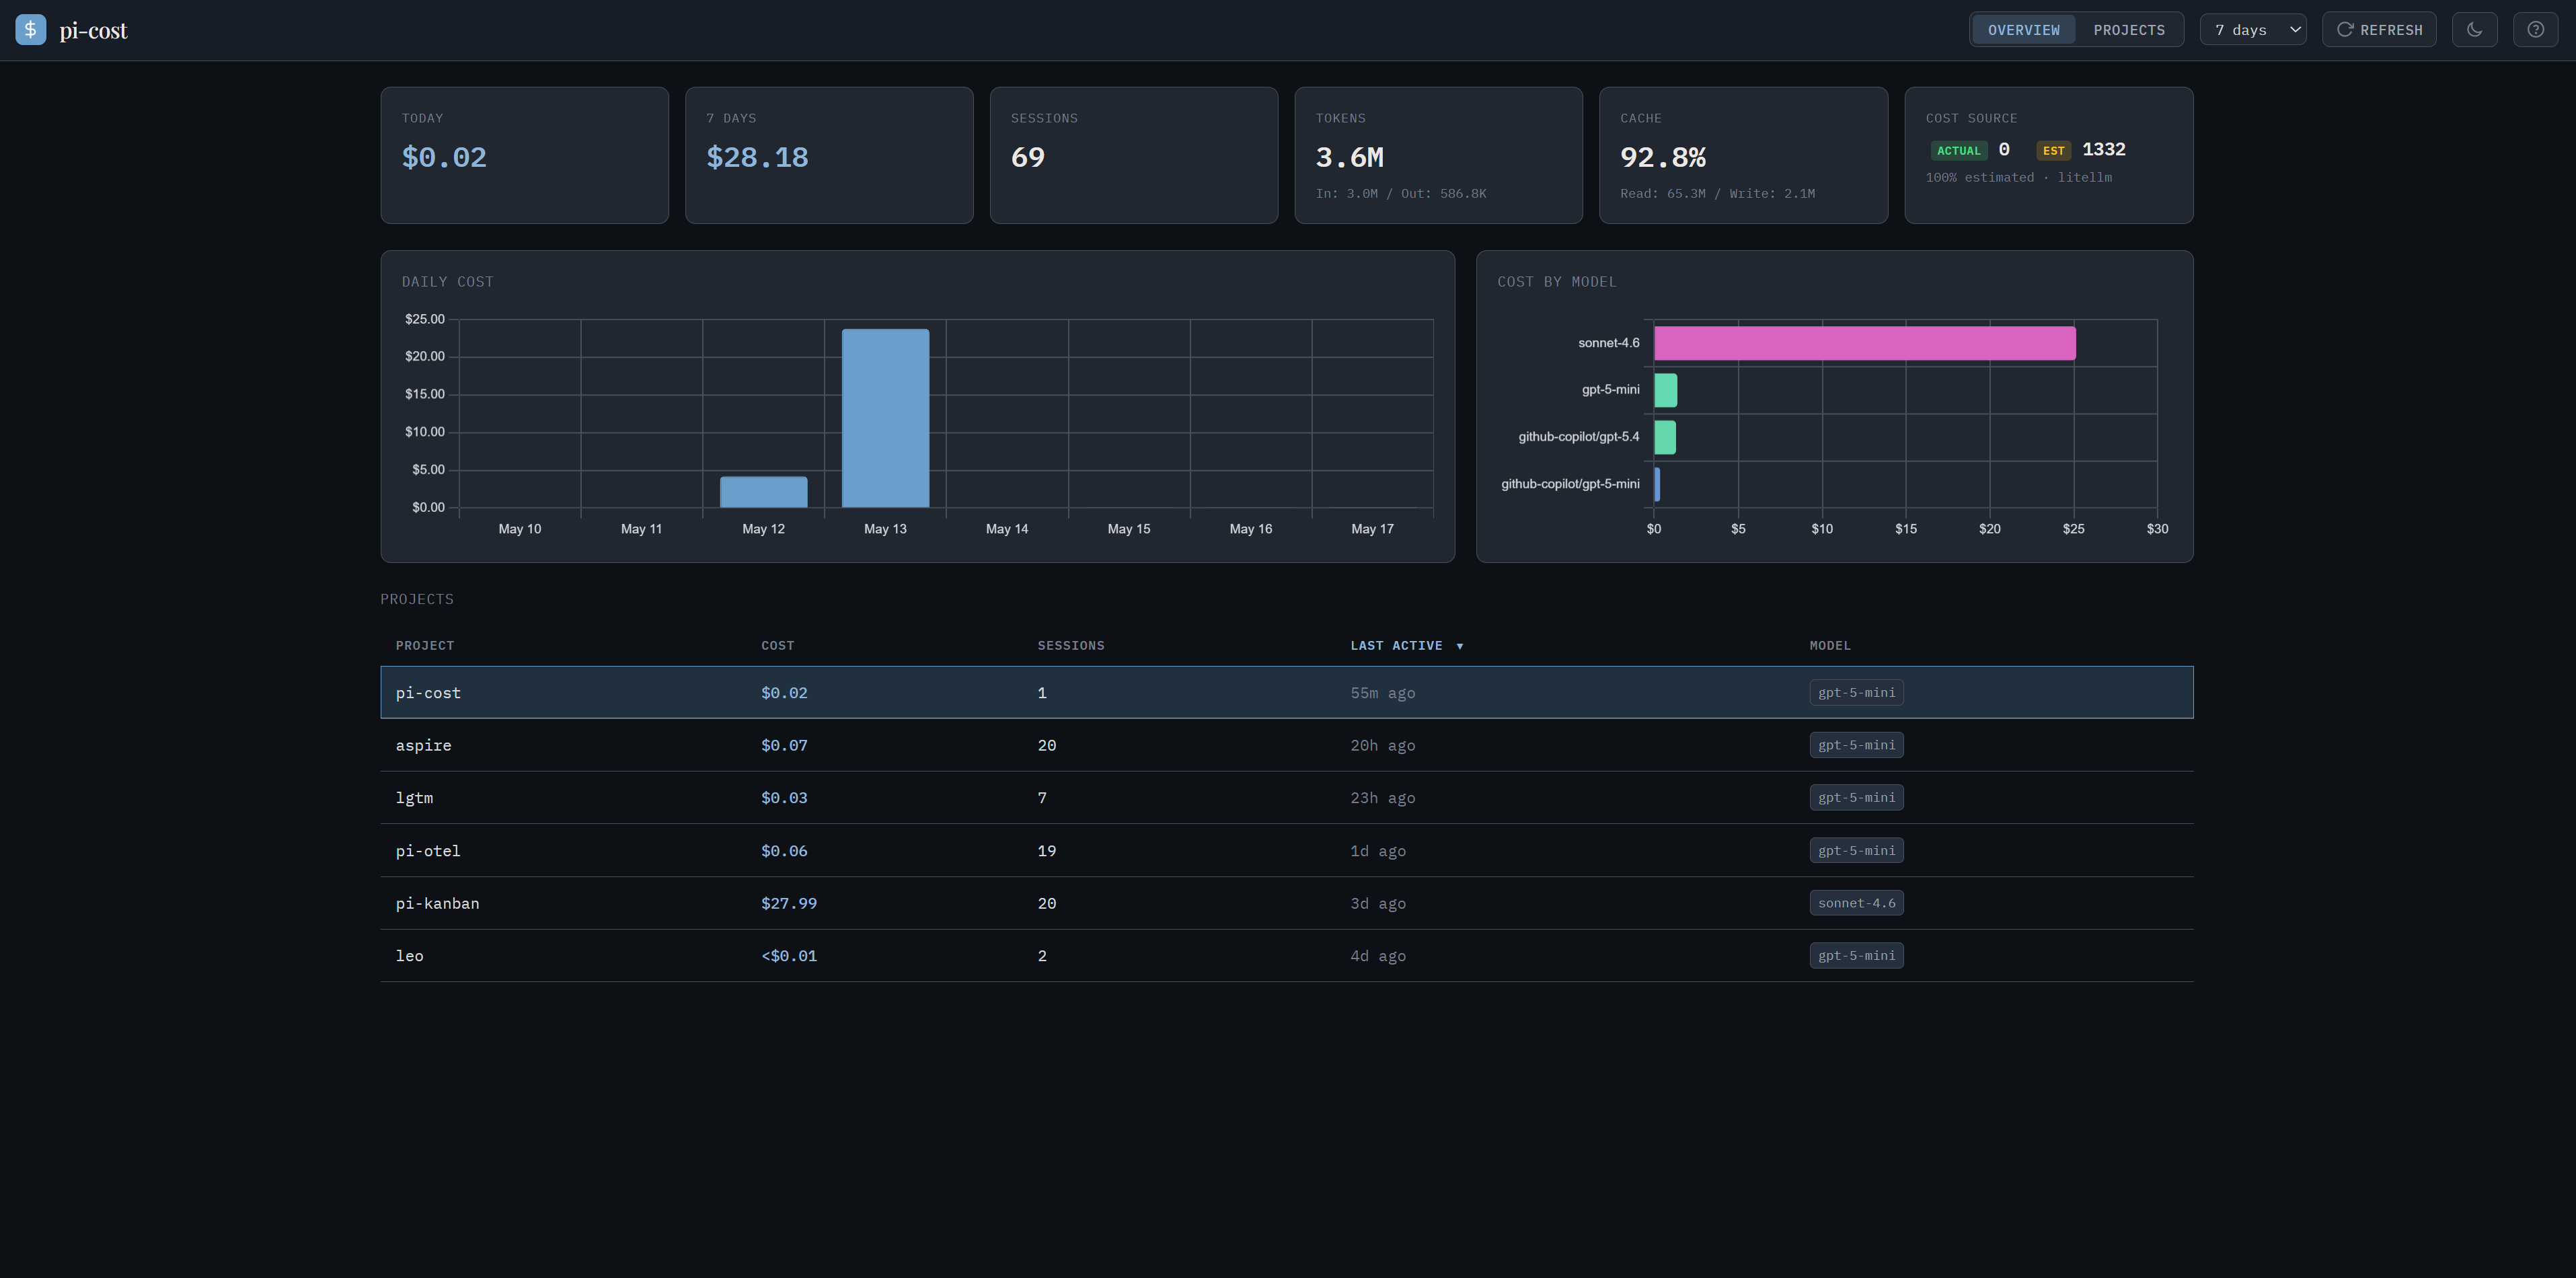Click the github-copilot/gpt-5.4 chart bar
This screenshot has width=2576, height=1278.
tap(1664, 437)
